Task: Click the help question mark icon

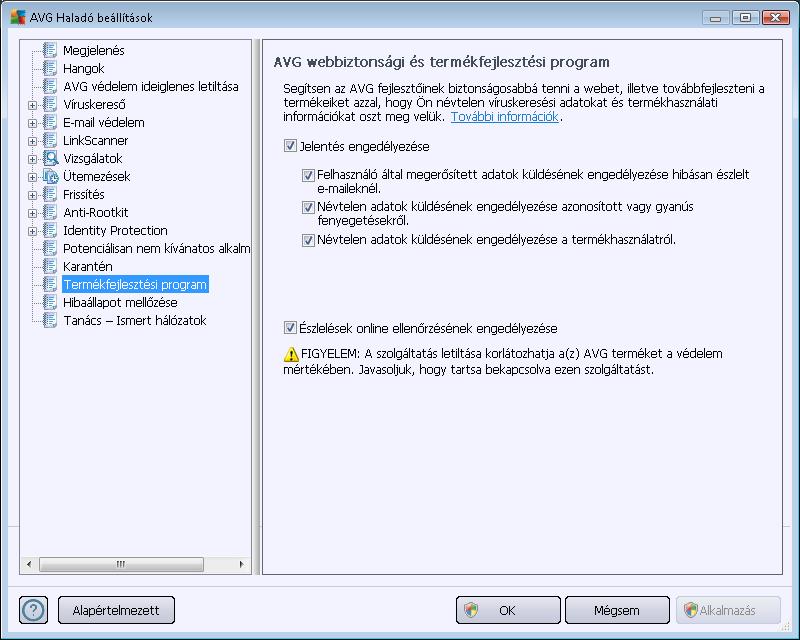Action: pyautogui.click(x=34, y=610)
